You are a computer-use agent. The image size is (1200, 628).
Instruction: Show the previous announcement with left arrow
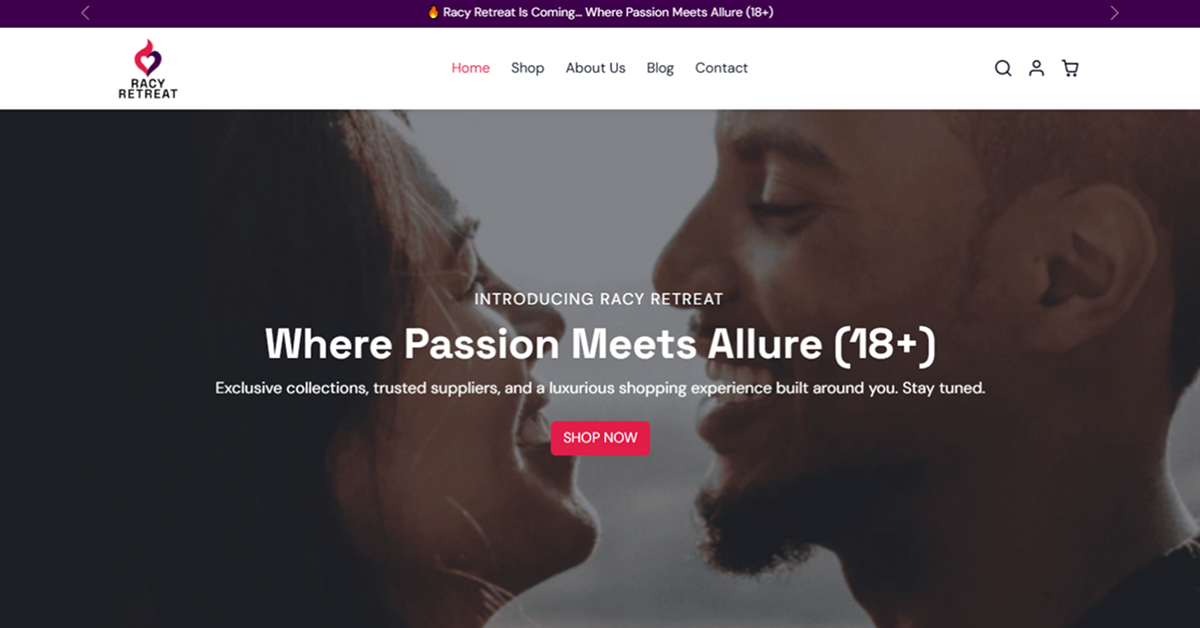click(x=85, y=13)
